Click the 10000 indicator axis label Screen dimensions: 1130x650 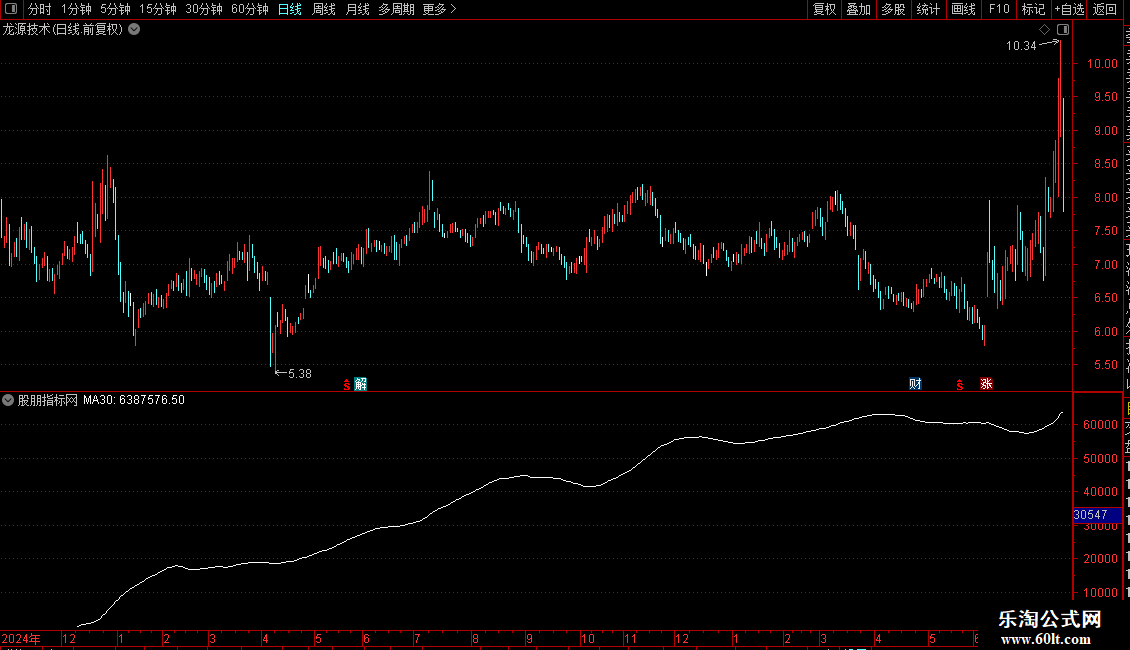[x=1100, y=593]
